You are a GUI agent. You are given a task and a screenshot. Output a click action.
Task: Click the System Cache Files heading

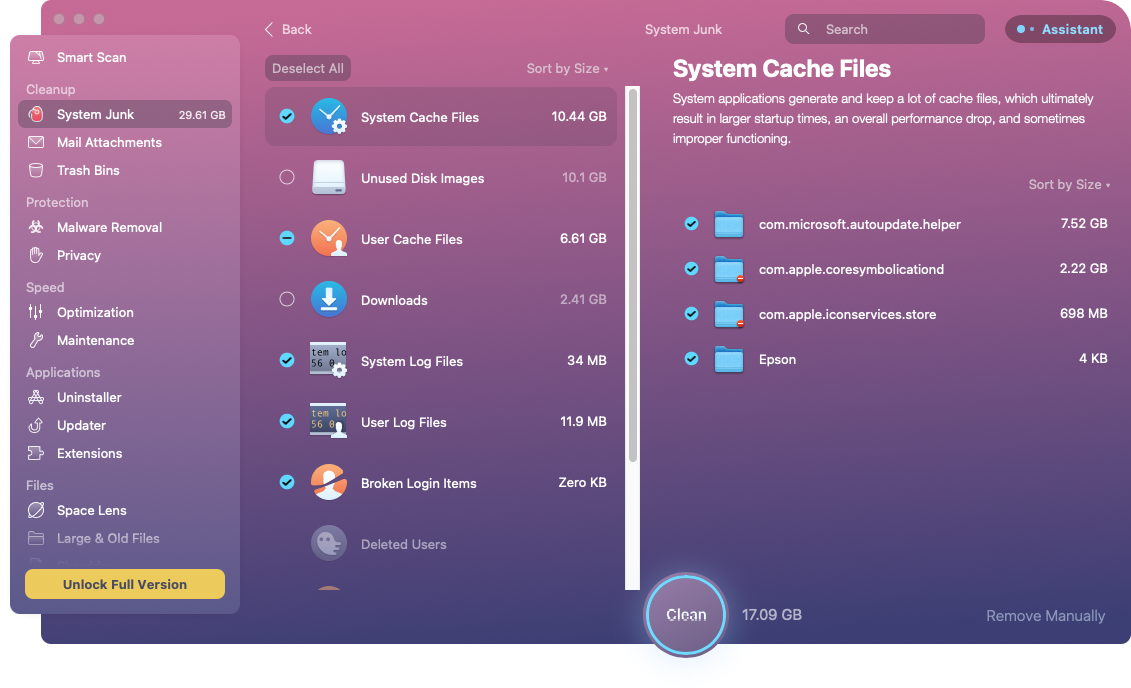782,69
